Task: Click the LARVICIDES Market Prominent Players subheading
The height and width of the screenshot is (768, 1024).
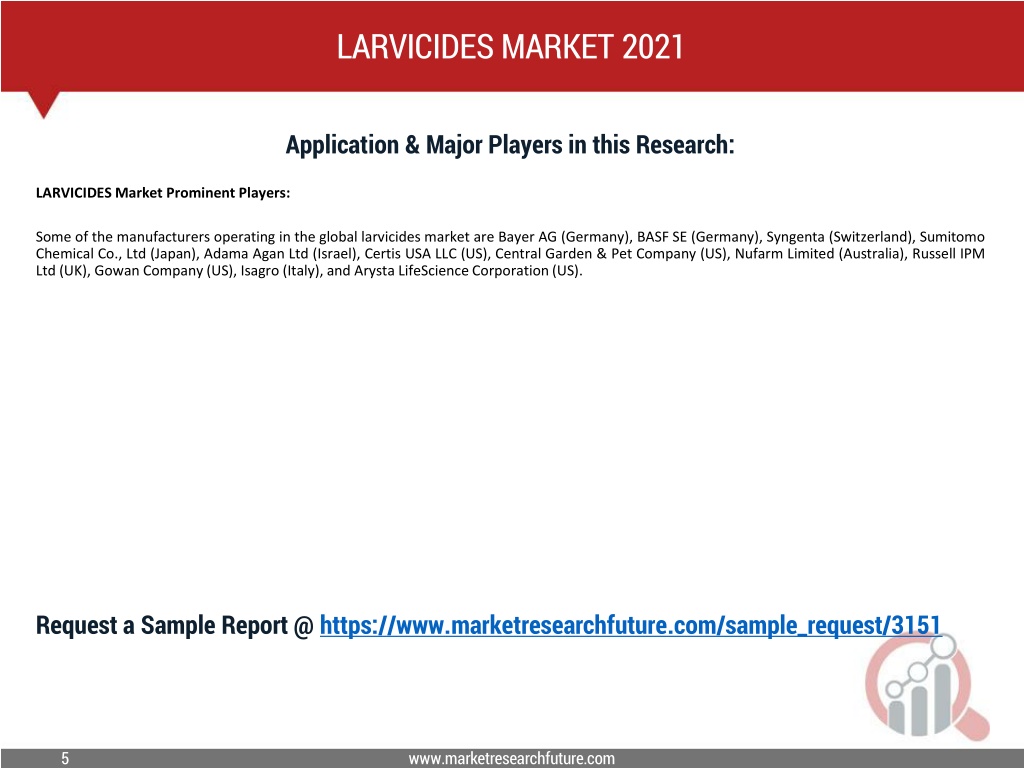Action: pos(163,193)
